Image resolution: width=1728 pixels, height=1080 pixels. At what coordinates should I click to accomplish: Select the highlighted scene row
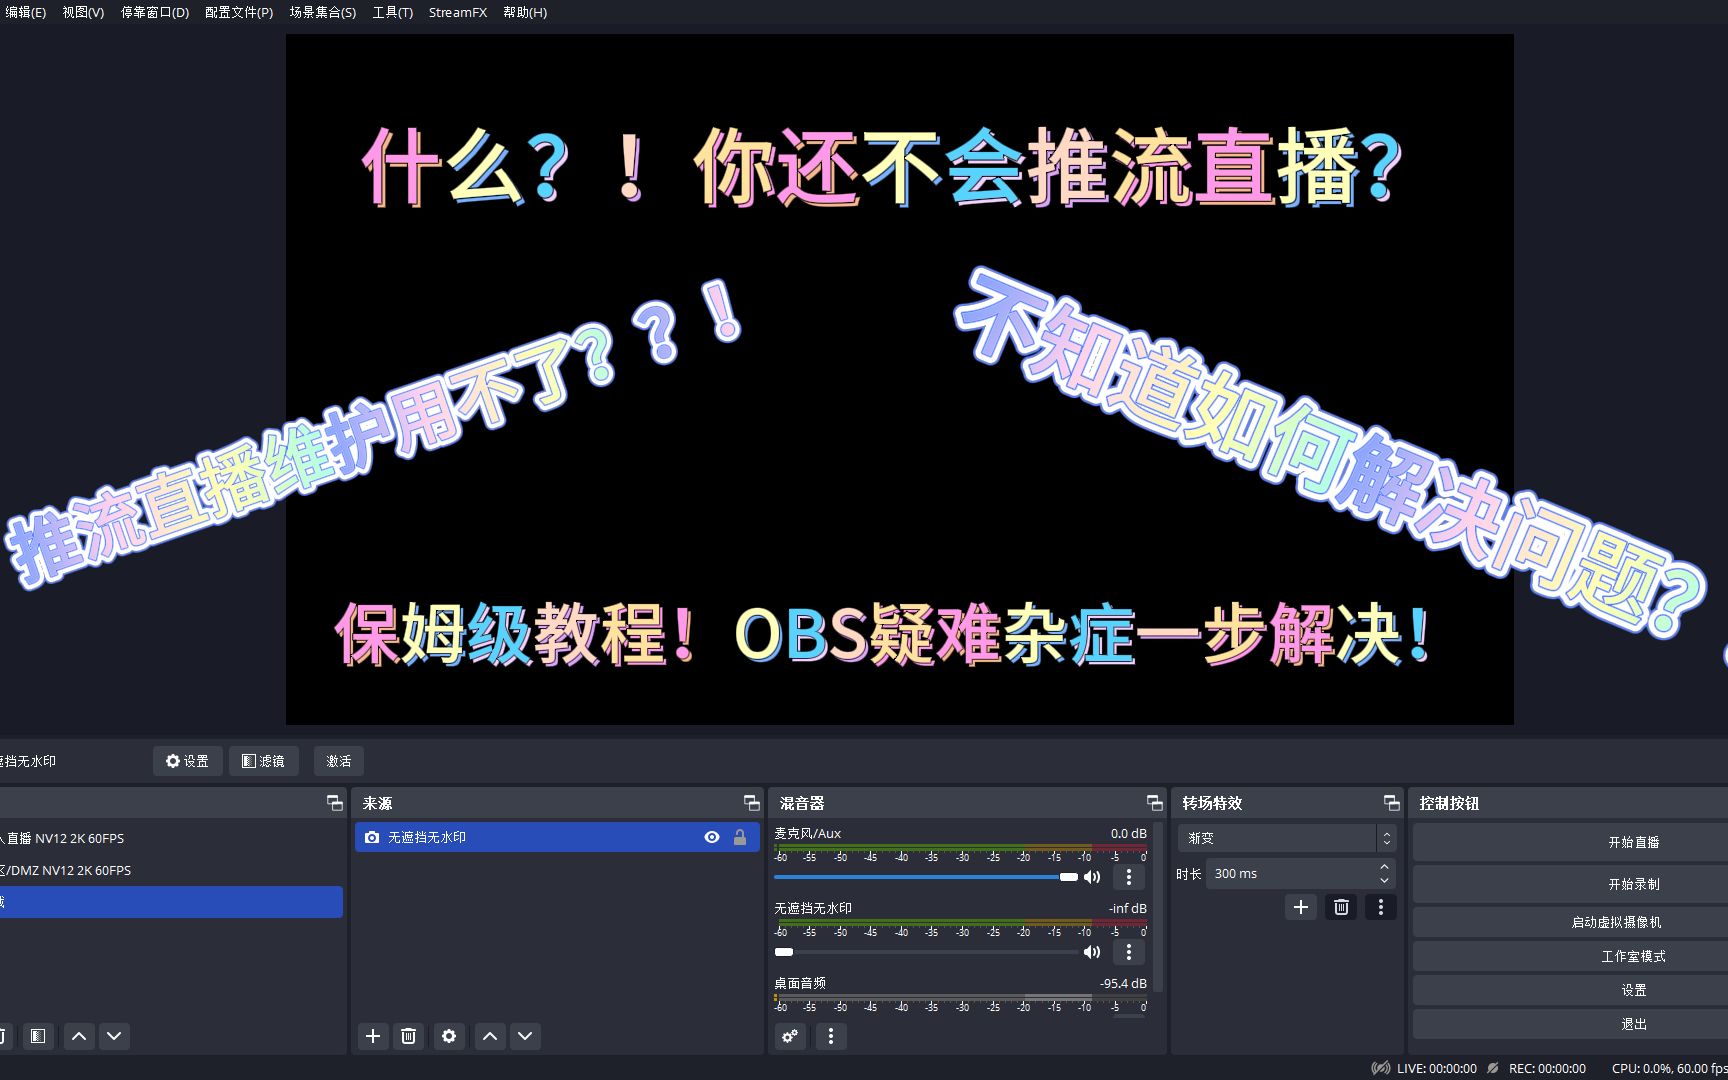pyautogui.click(x=171, y=902)
